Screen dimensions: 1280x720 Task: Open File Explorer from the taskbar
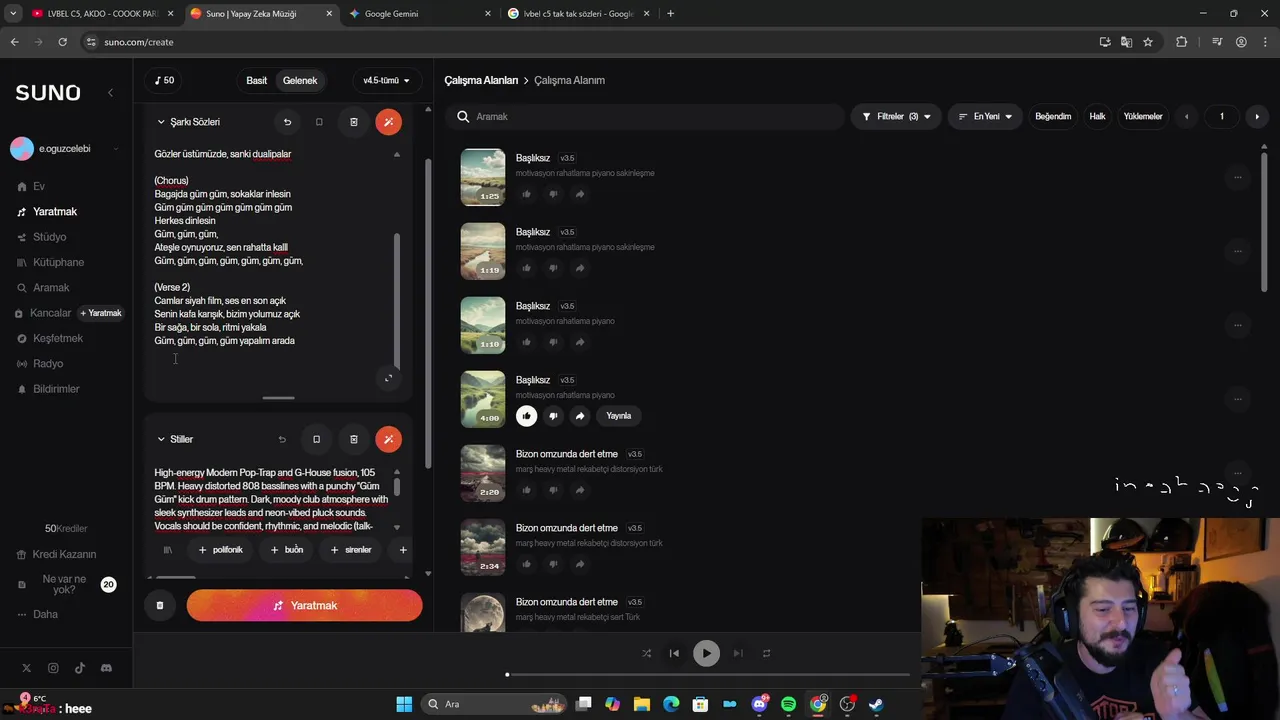[x=642, y=704]
